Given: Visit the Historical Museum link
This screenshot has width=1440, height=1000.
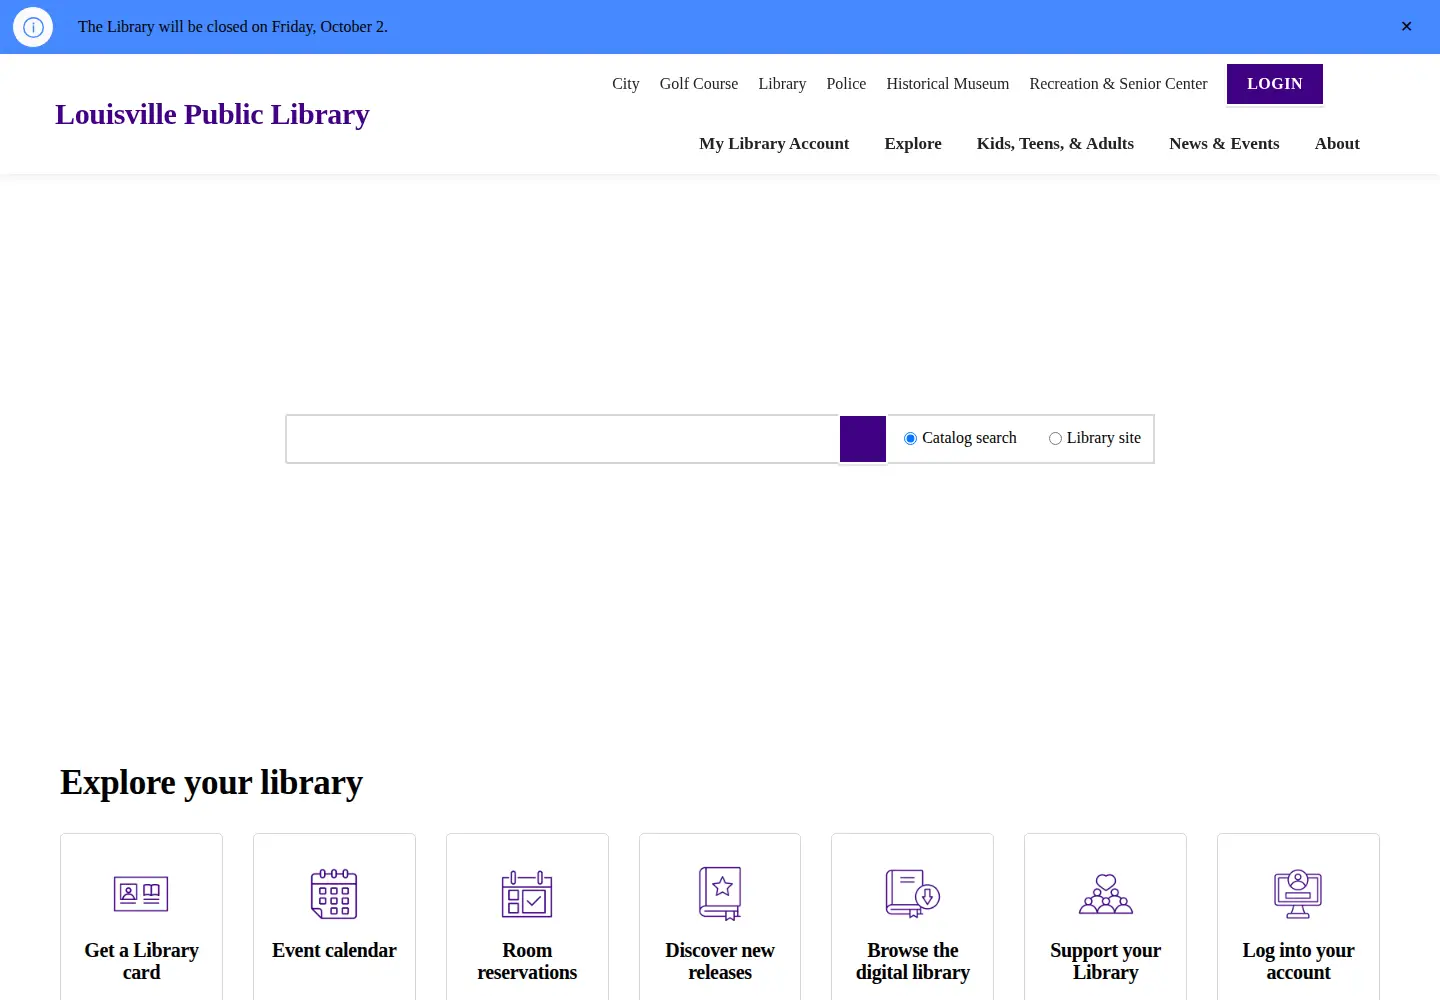Looking at the screenshot, I should (948, 84).
